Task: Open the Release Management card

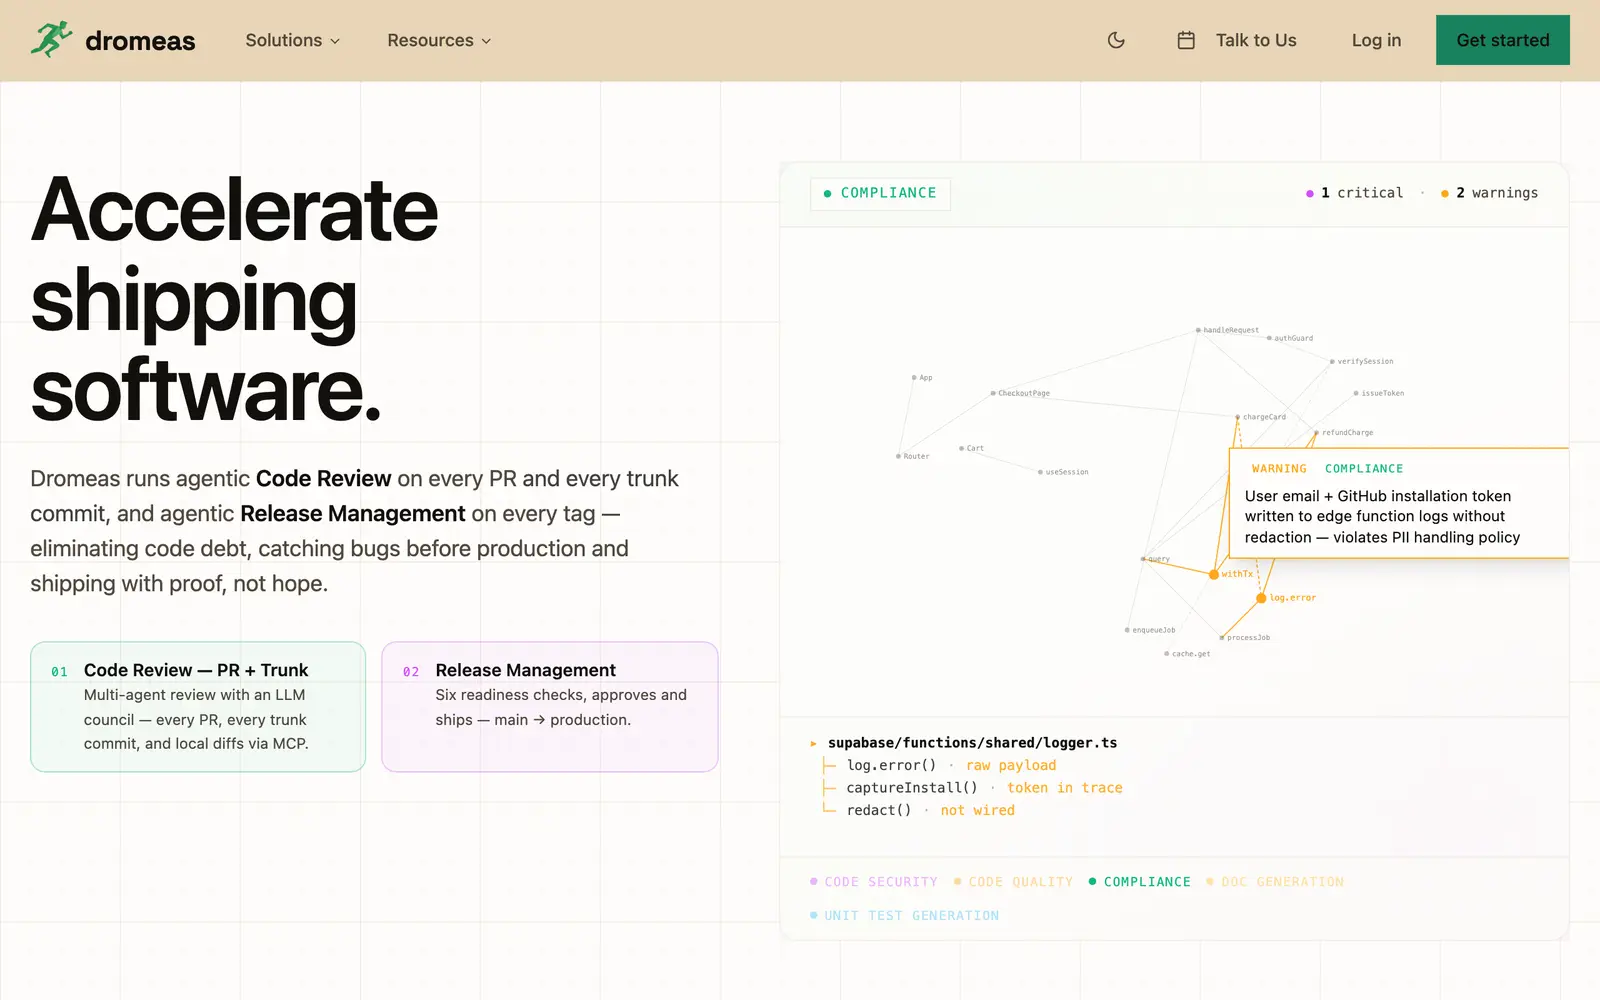Action: (x=550, y=707)
